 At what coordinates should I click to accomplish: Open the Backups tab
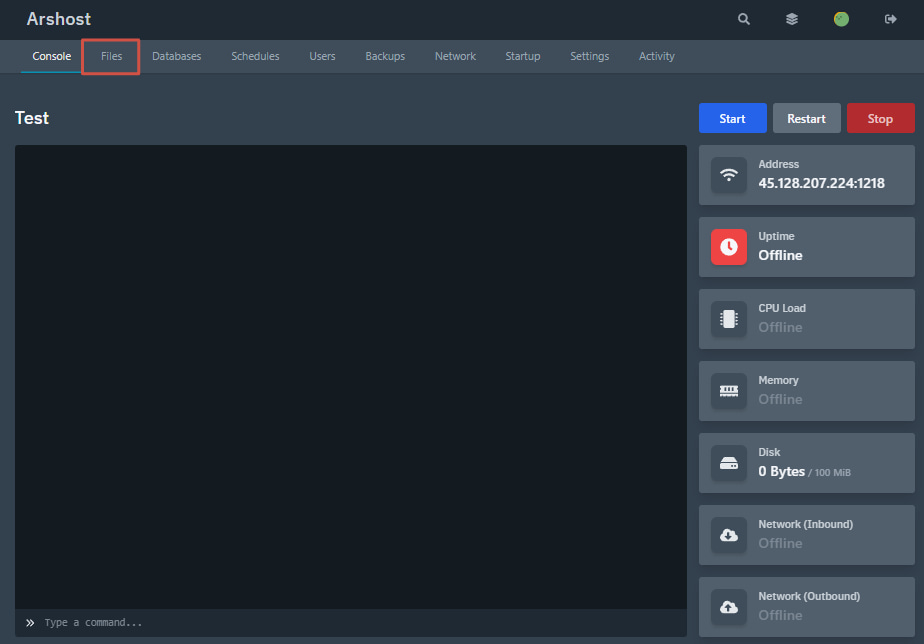coord(385,56)
